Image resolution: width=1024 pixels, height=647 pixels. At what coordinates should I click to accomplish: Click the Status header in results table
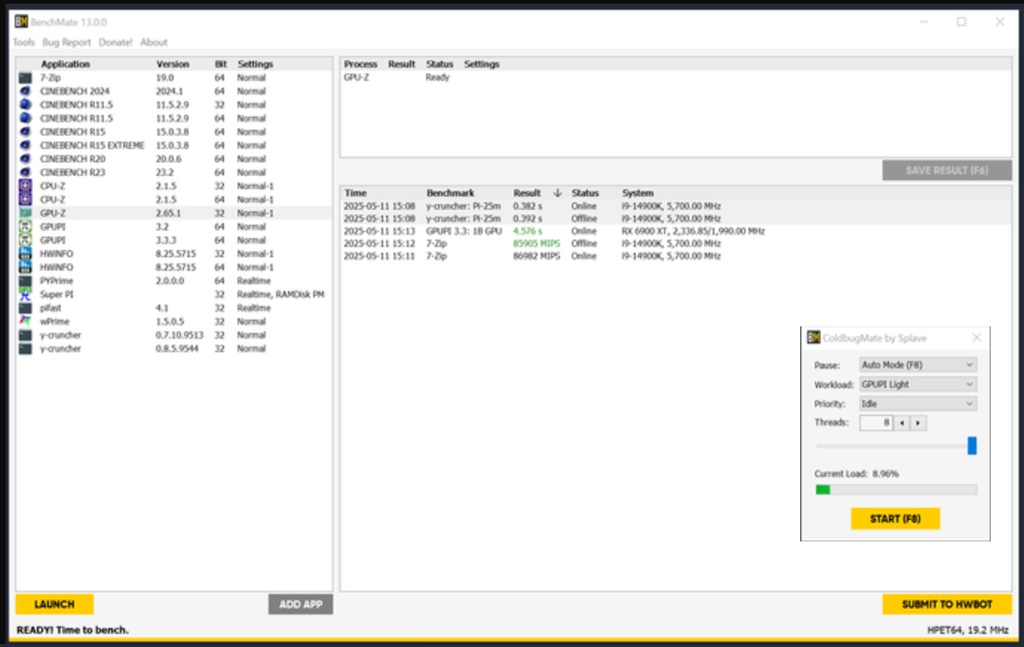click(x=584, y=193)
